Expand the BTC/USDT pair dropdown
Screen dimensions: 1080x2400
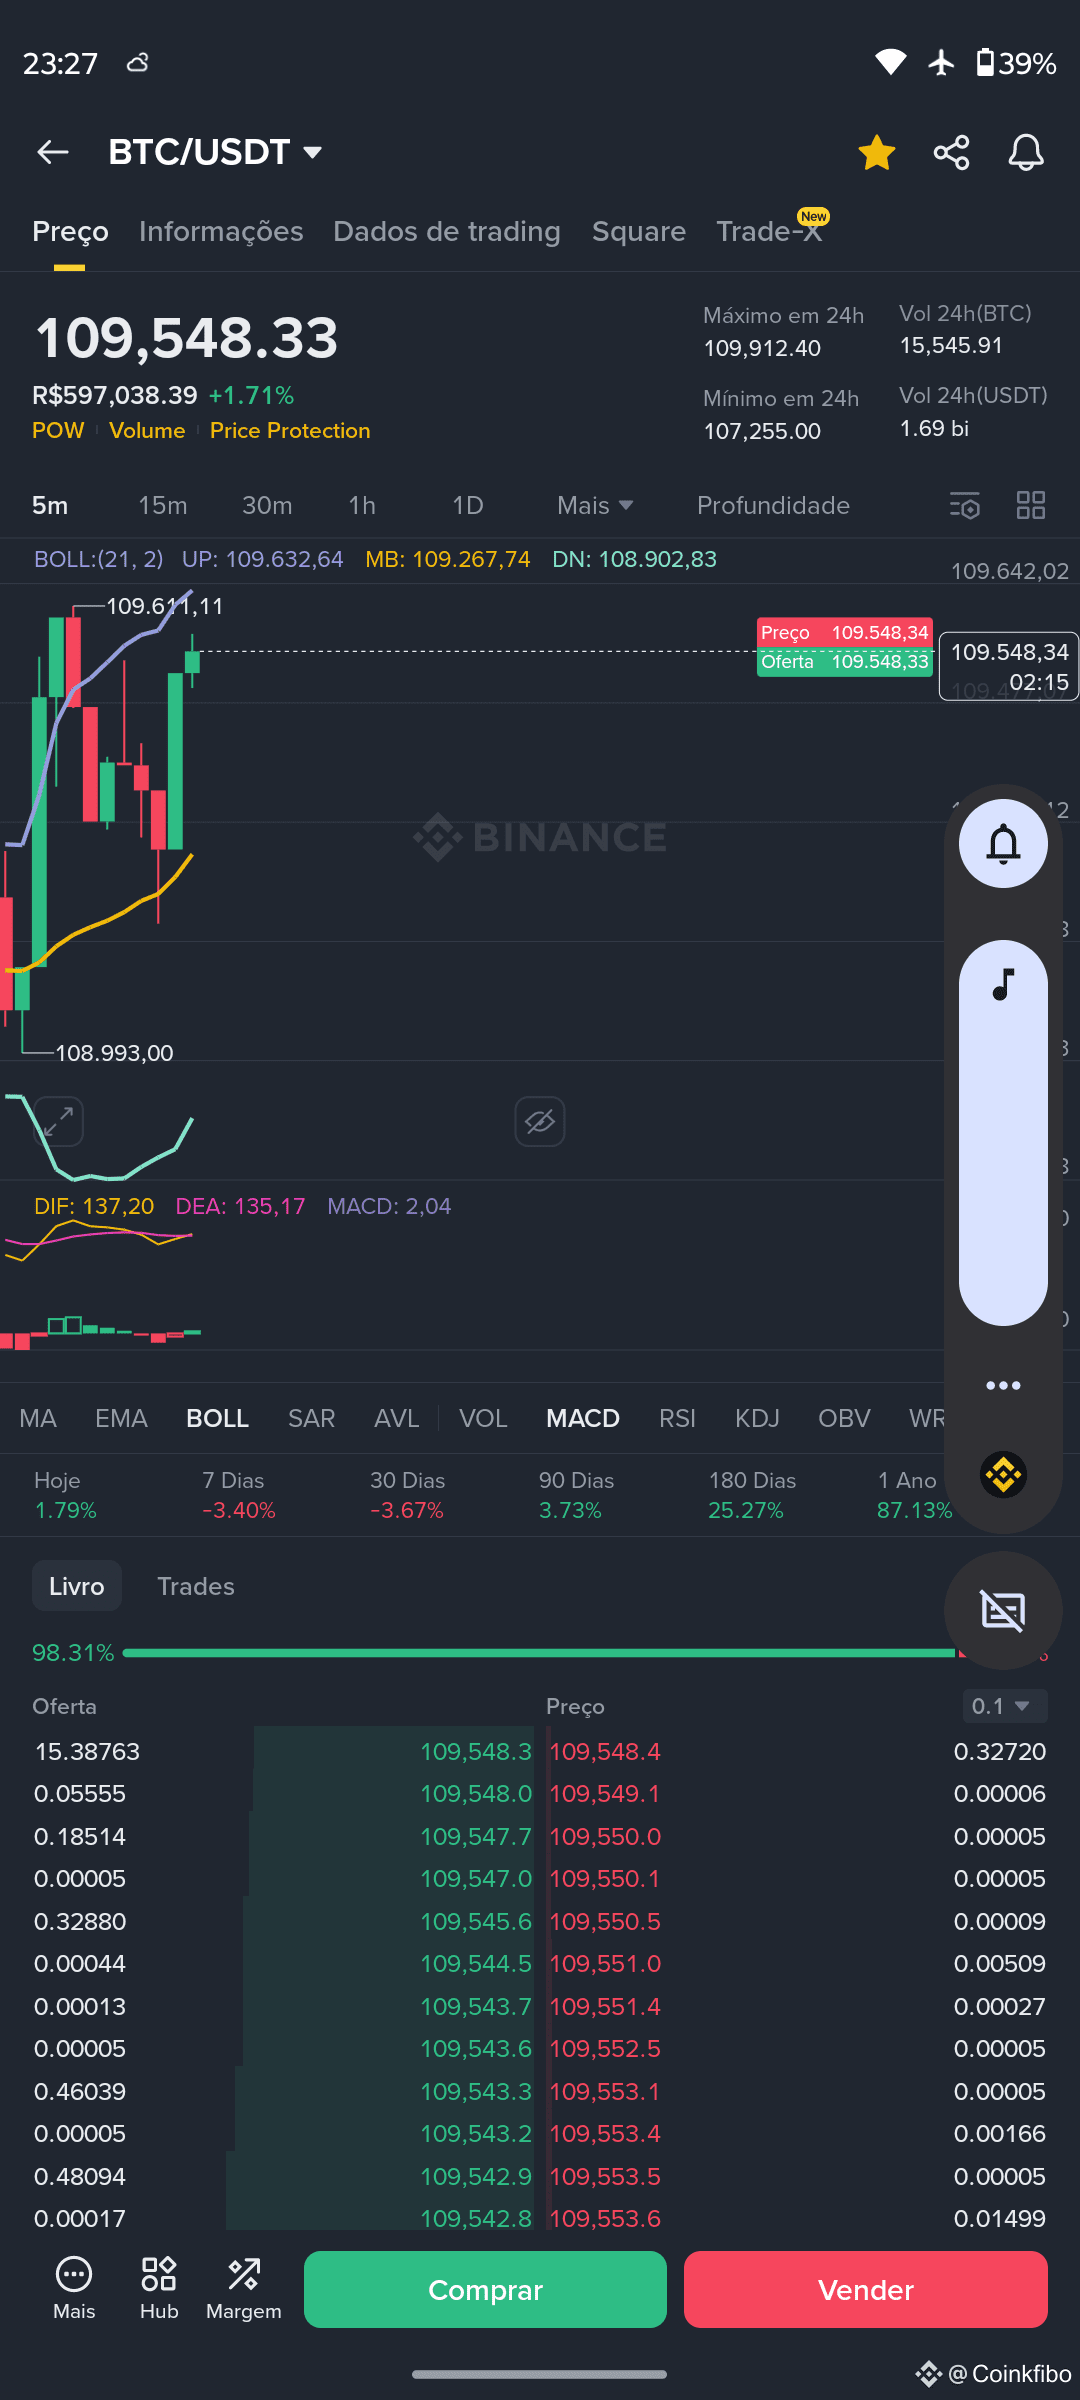(215, 152)
